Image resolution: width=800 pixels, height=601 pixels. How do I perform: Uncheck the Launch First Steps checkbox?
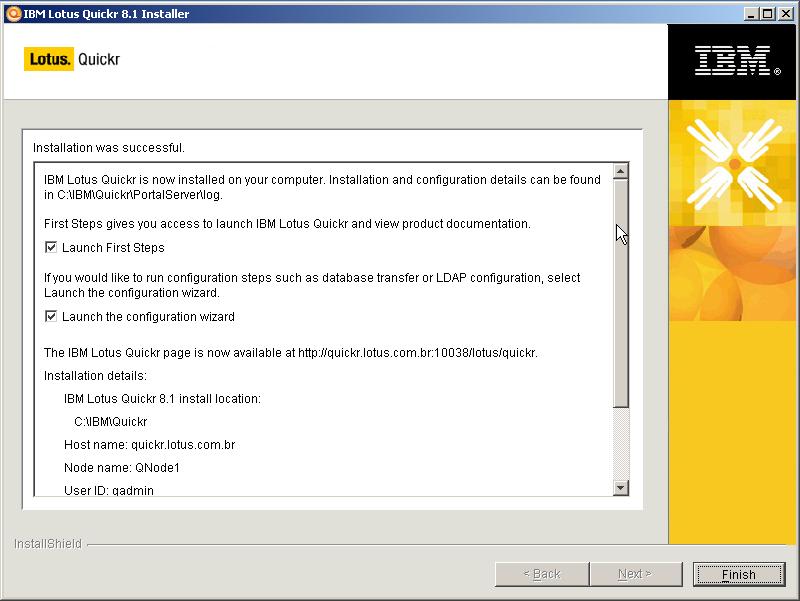point(51,247)
